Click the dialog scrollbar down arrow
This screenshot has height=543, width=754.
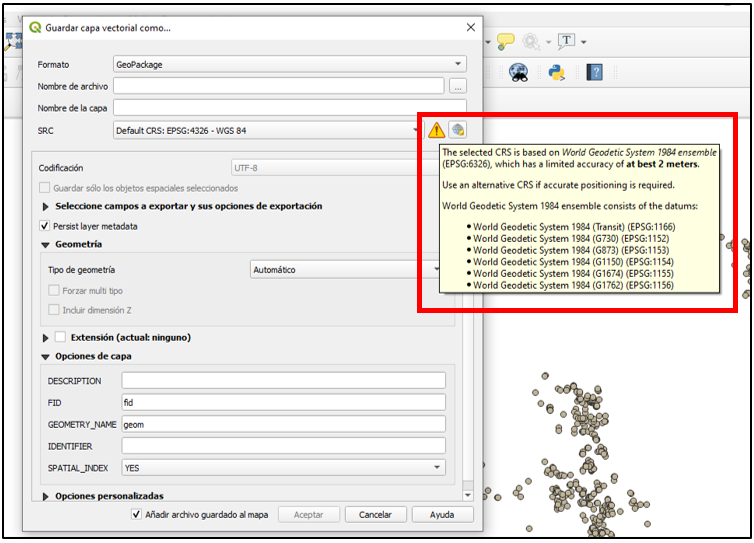(468, 495)
